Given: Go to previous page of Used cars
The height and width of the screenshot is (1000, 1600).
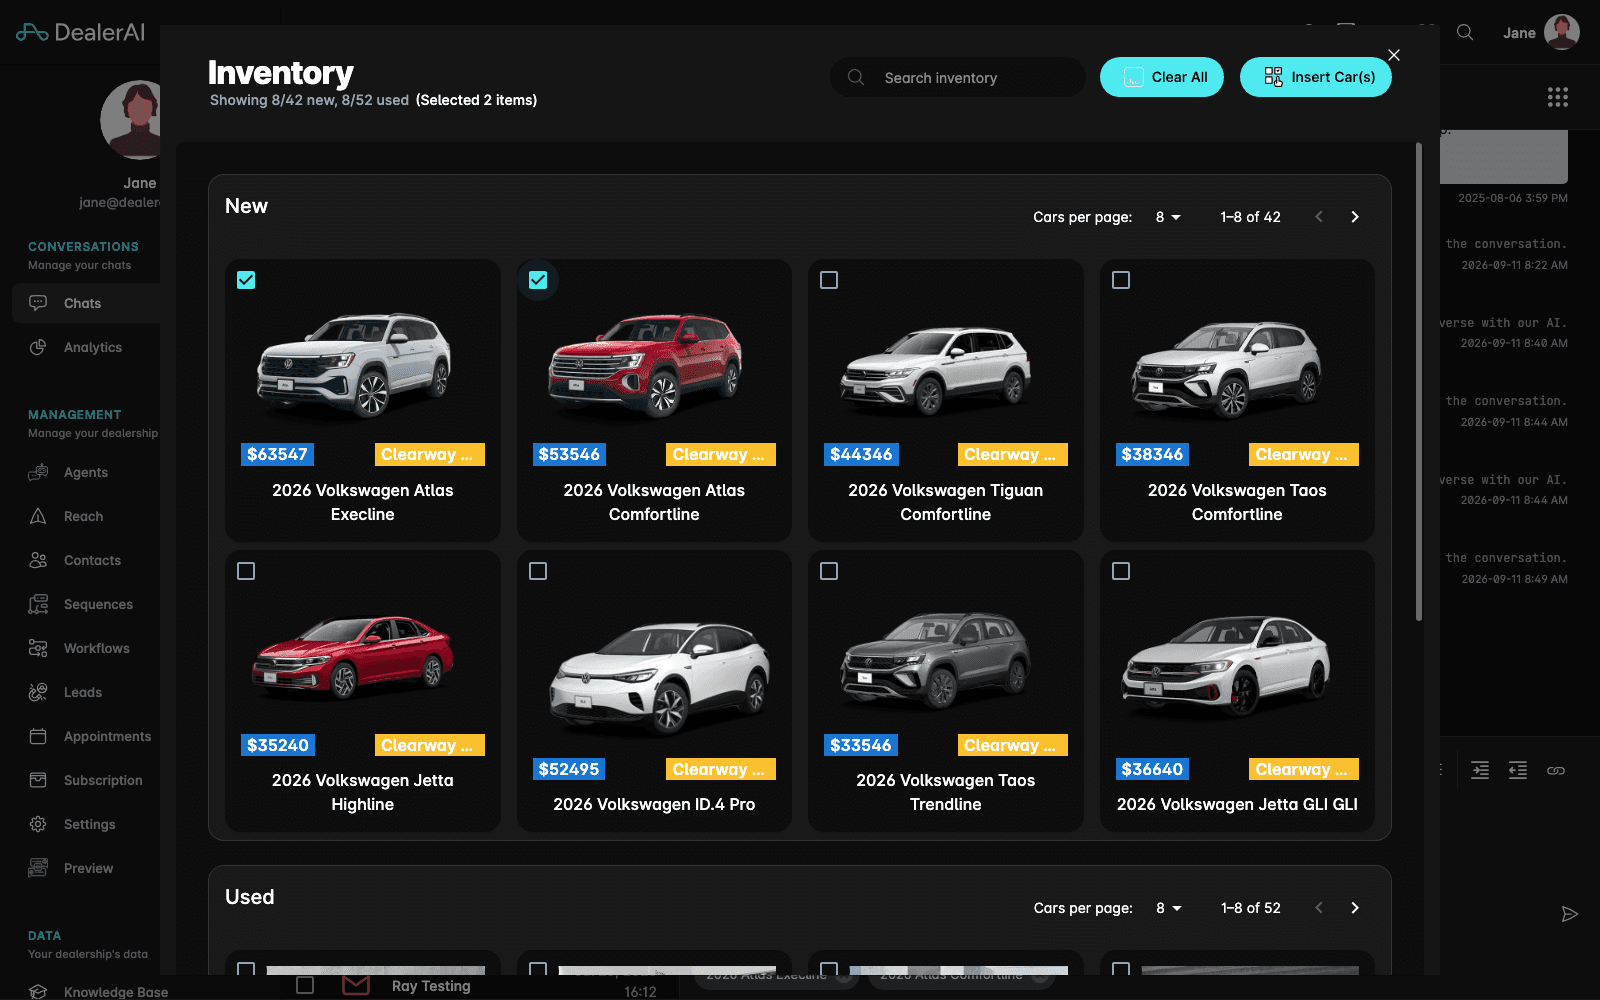Looking at the screenshot, I should click(x=1319, y=908).
